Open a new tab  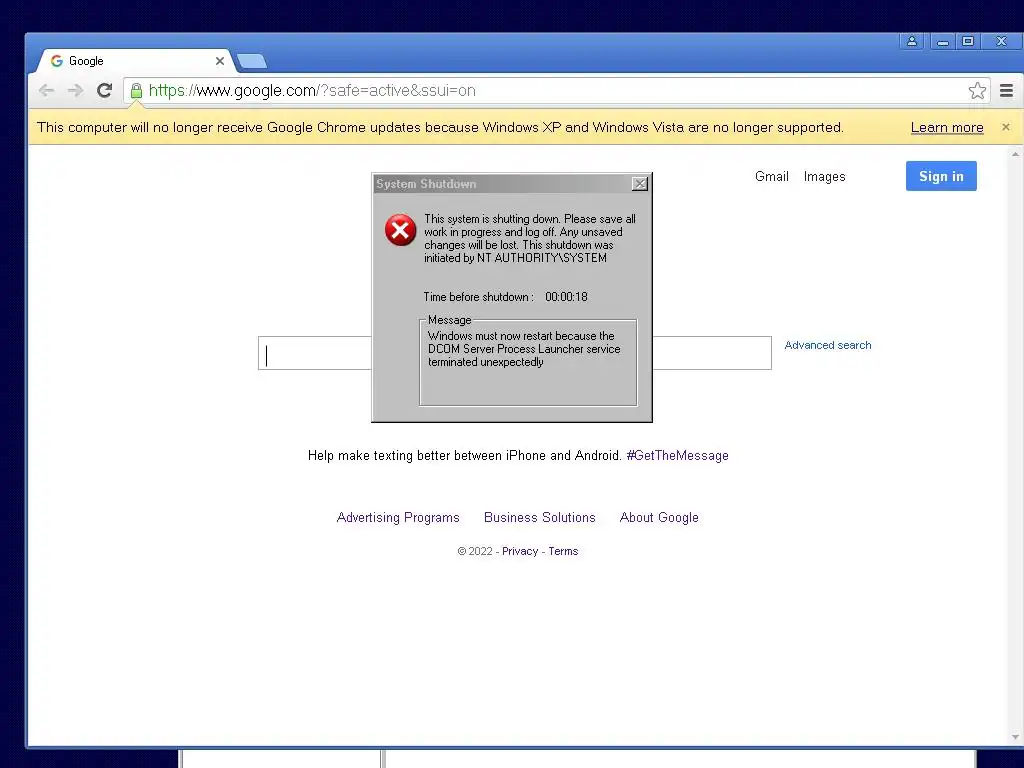(251, 61)
